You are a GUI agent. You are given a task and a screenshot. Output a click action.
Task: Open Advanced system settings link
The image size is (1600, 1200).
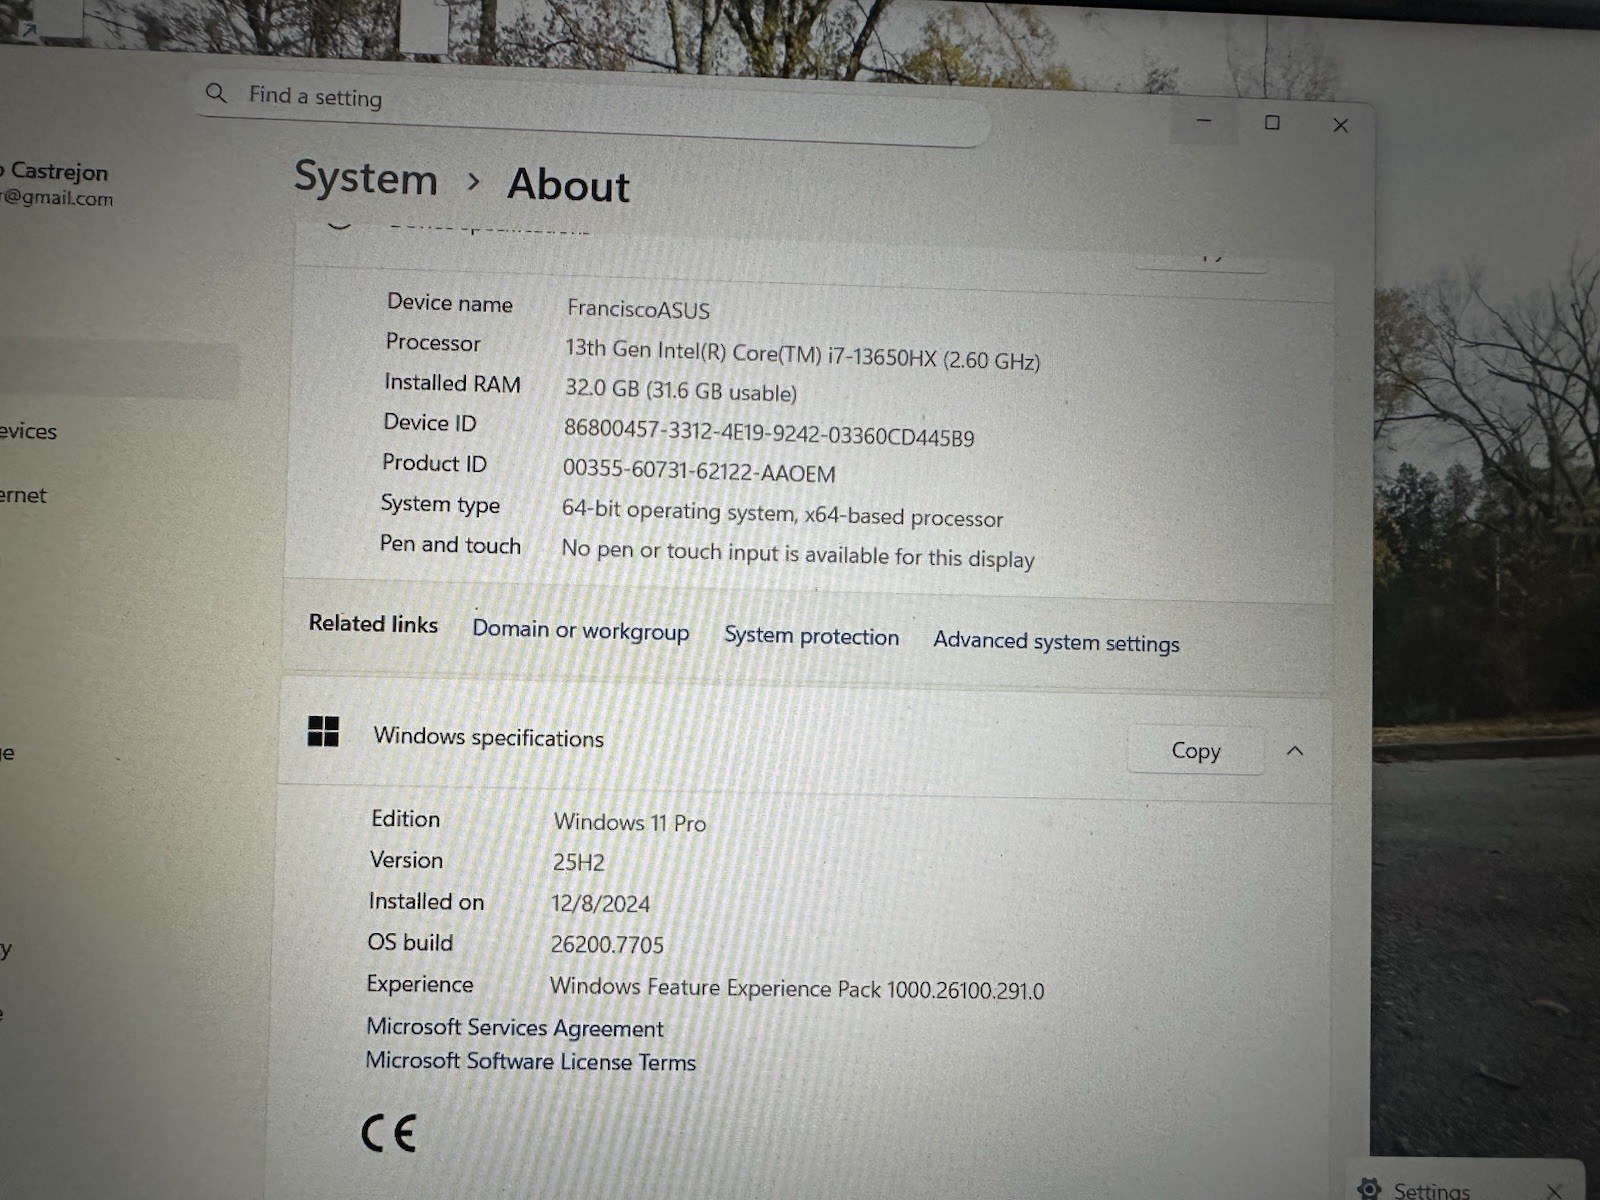[1056, 642]
